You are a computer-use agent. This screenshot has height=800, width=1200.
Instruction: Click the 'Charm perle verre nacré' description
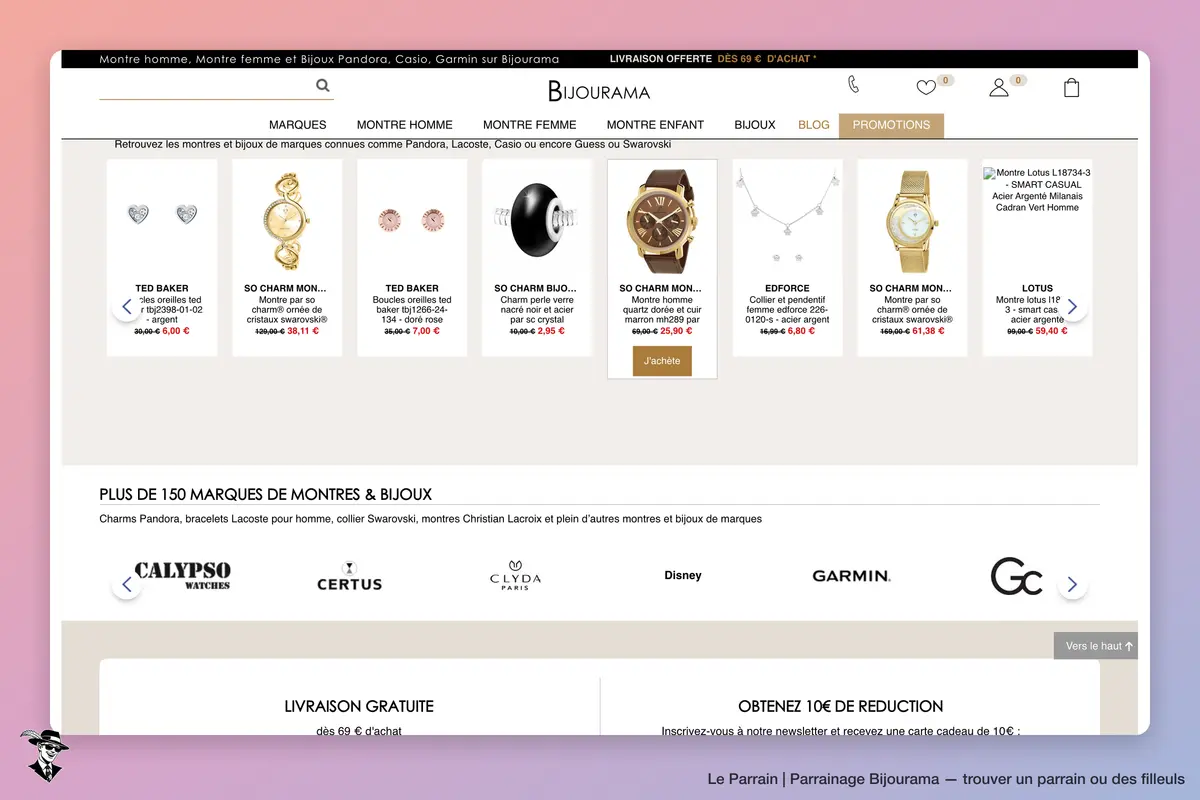537,309
